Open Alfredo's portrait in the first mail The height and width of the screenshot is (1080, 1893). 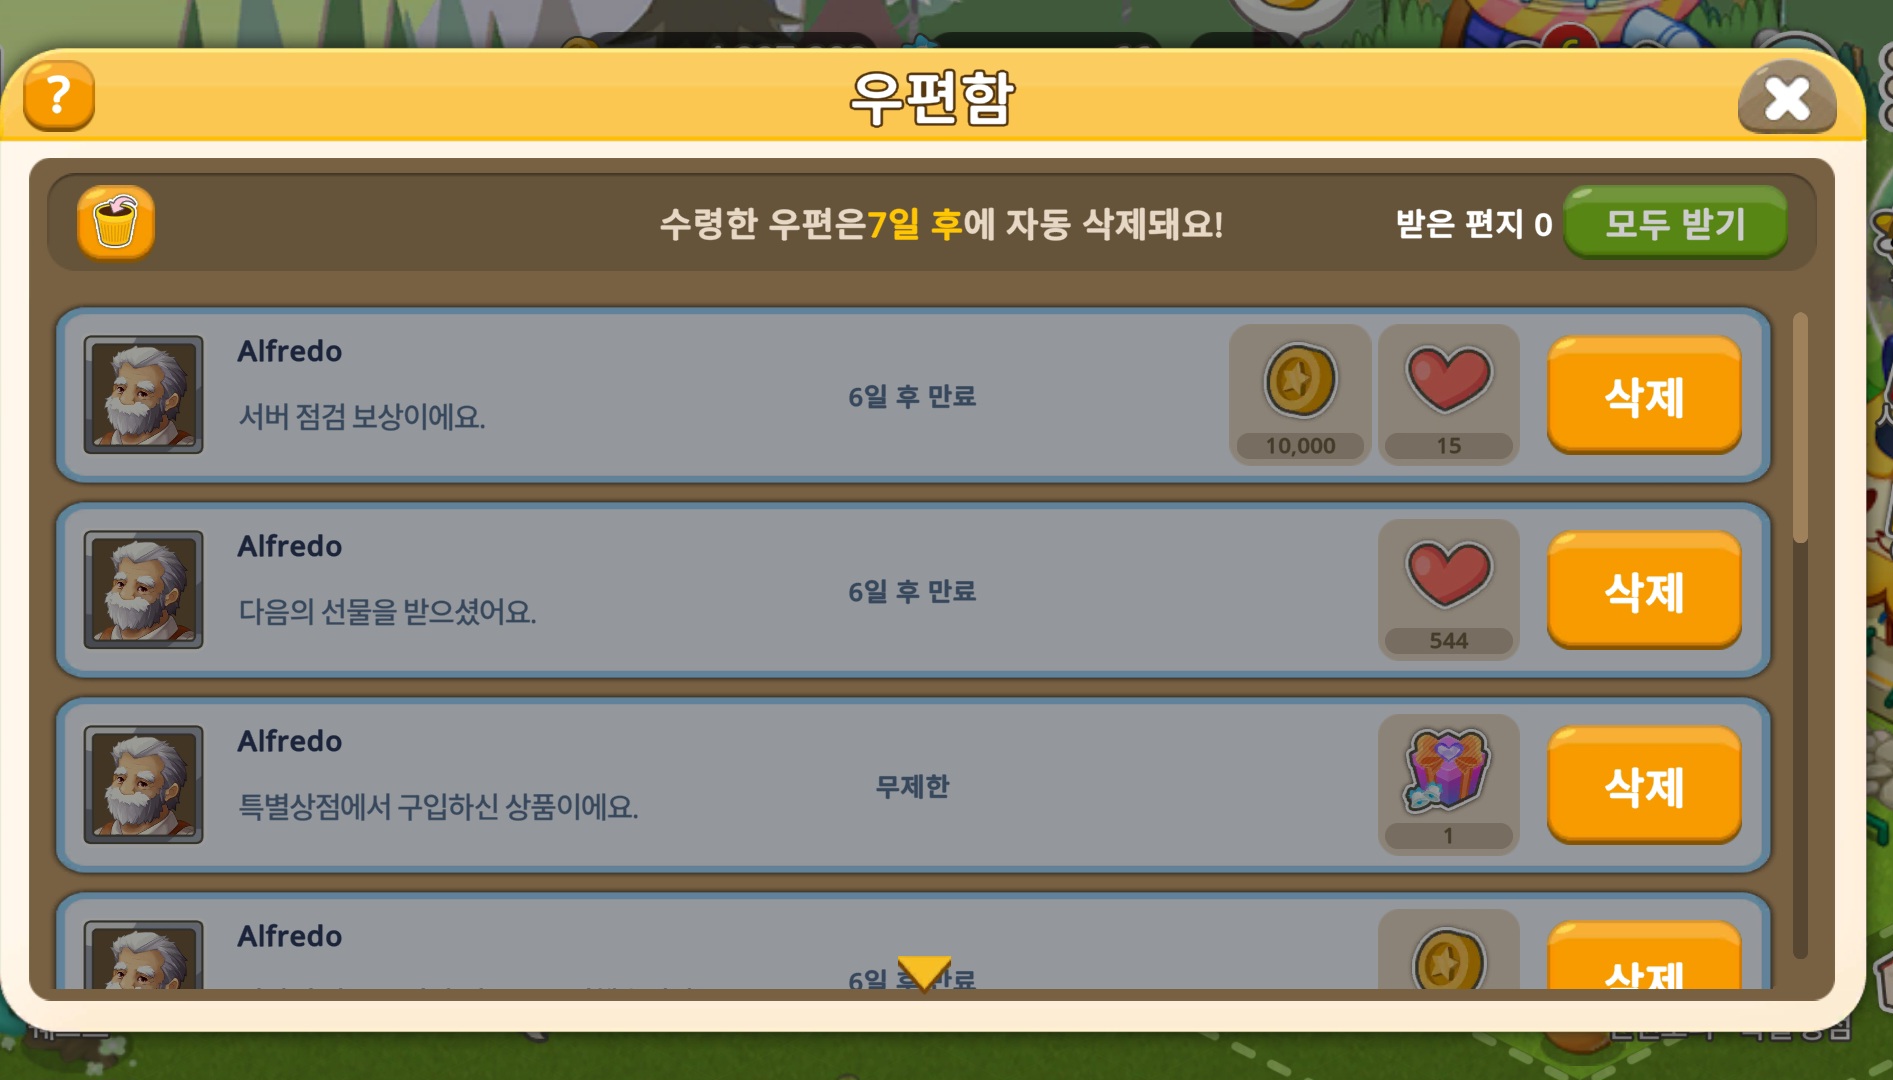click(144, 394)
